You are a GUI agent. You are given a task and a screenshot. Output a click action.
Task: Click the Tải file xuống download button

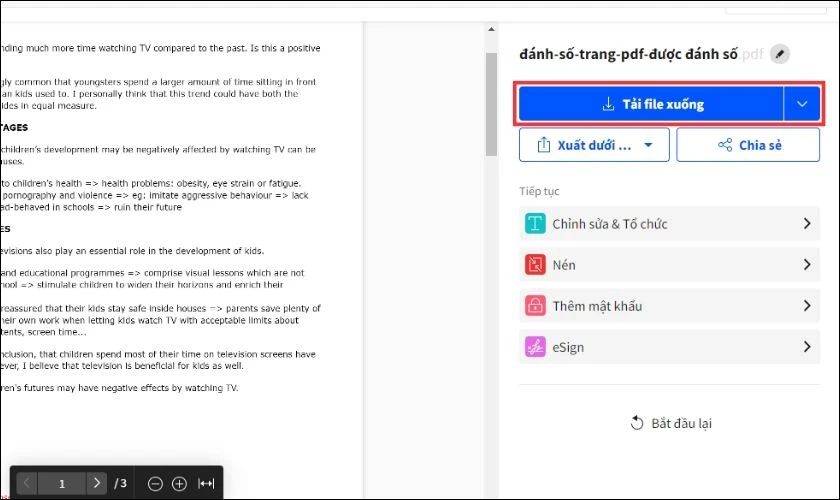coord(651,104)
